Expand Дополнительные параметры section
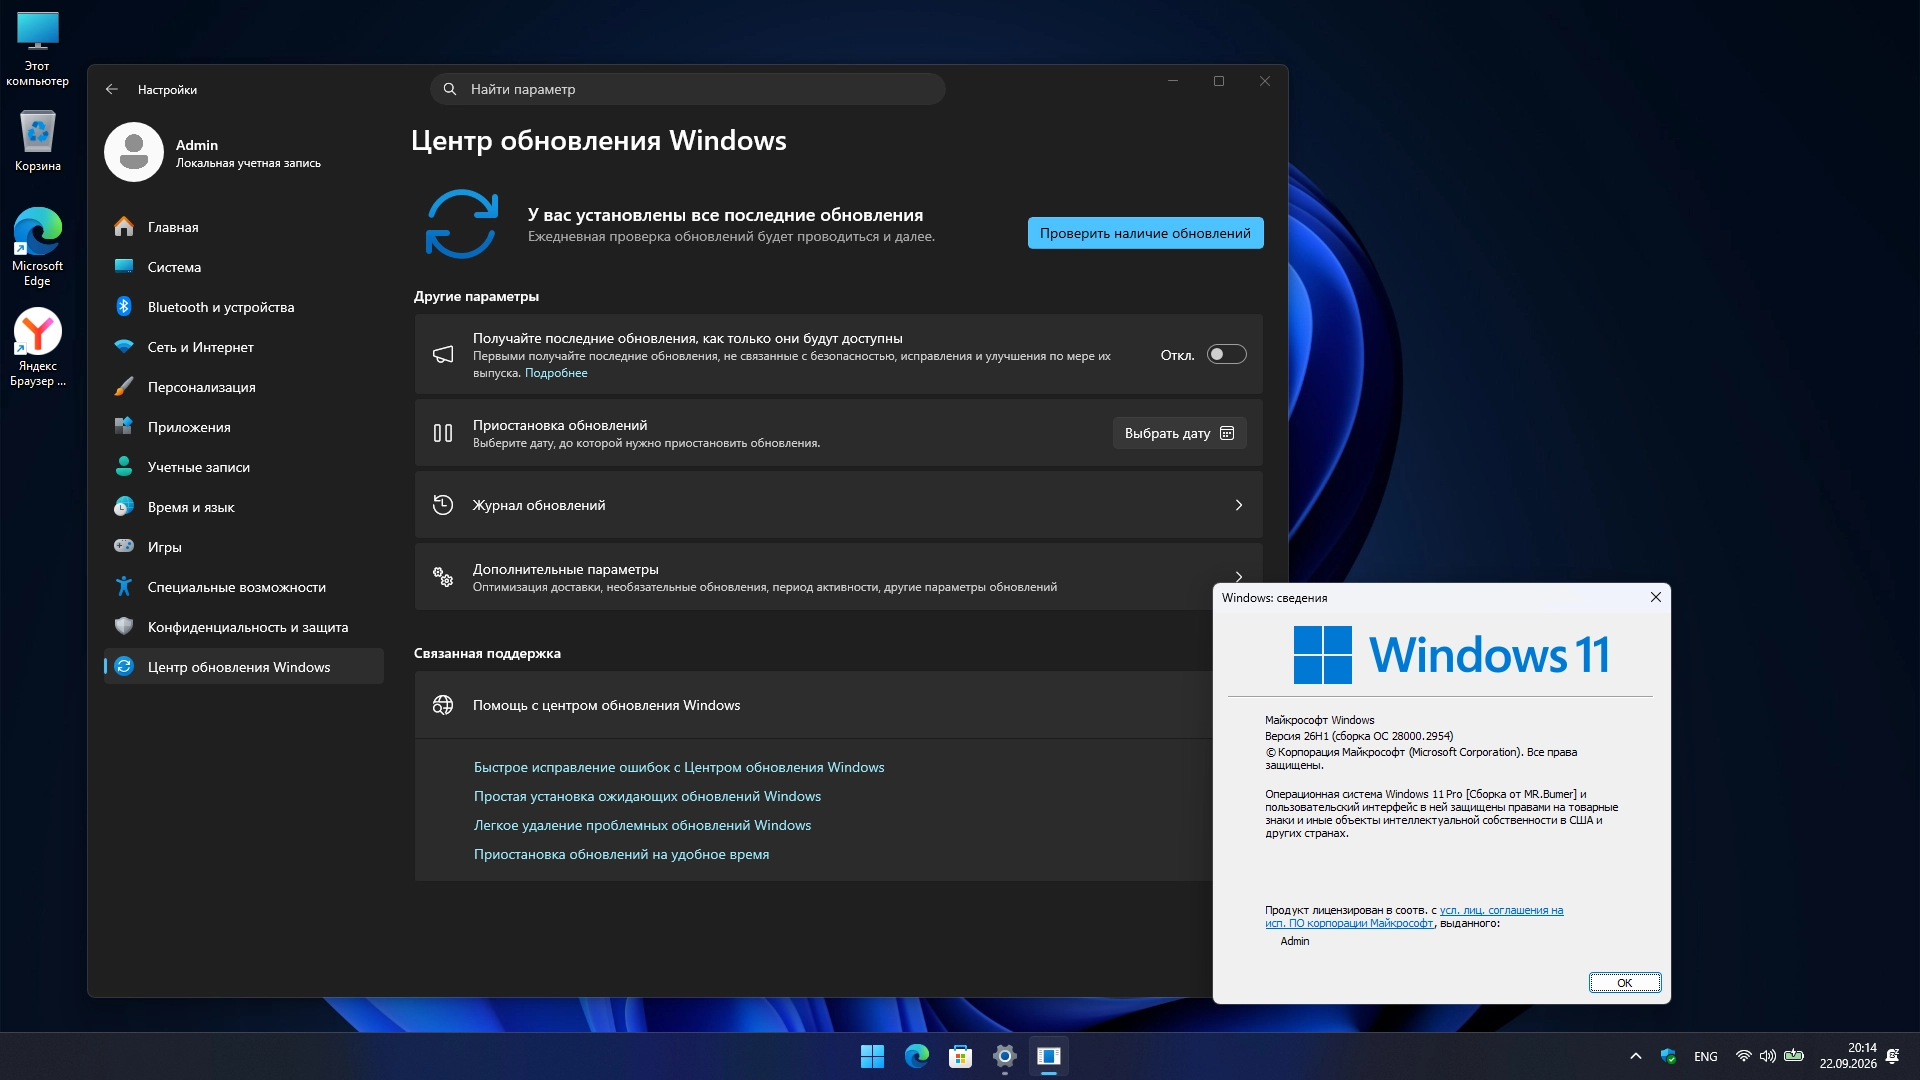1920x1080 pixels. [x=838, y=577]
